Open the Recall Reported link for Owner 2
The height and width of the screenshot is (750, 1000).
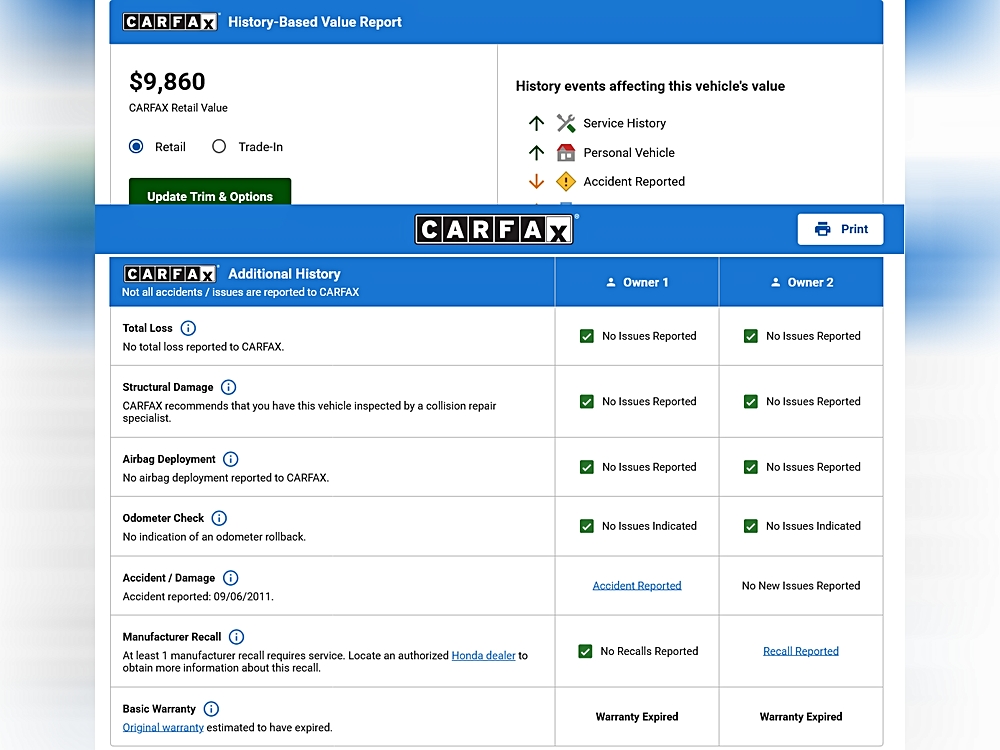tap(800, 651)
